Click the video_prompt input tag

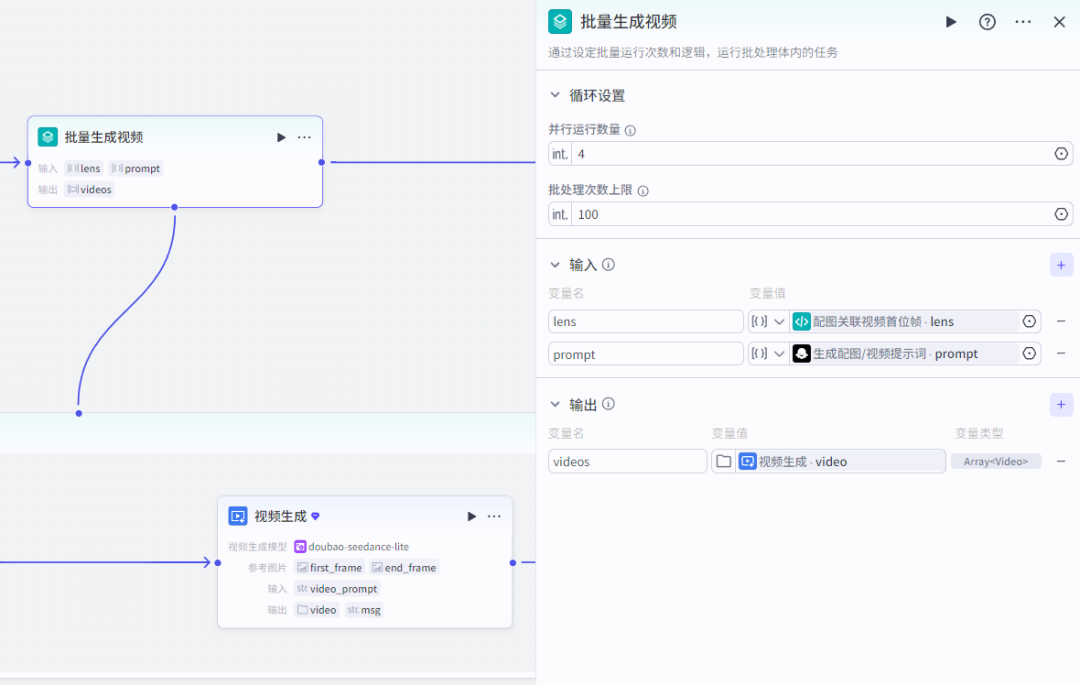pyautogui.click(x=337, y=589)
